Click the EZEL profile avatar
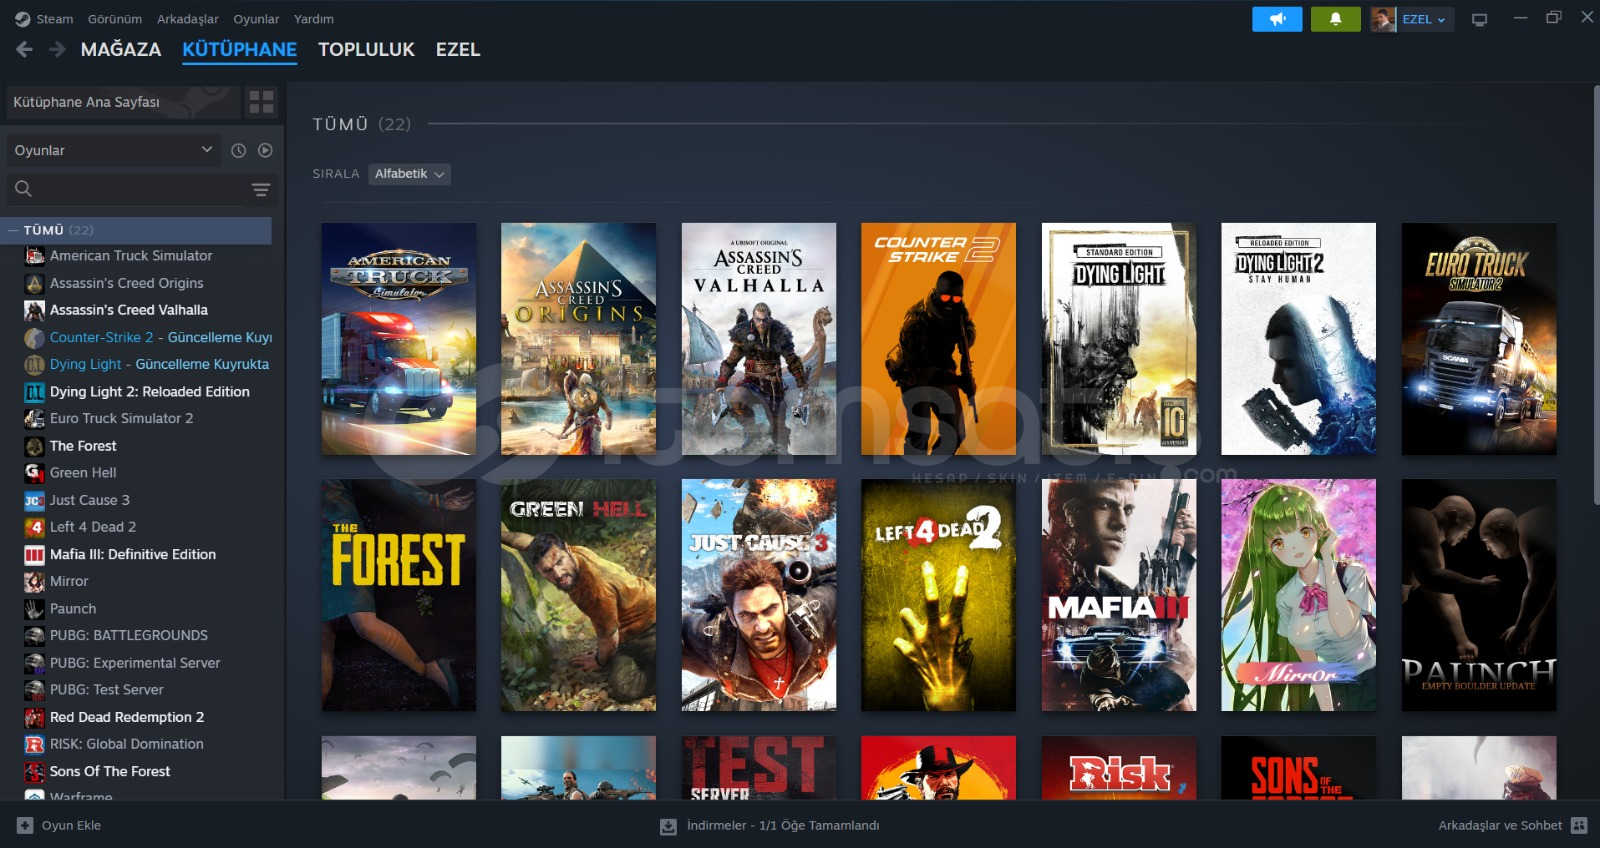This screenshot has height=848, width=1600. (x=1383, y=19)
